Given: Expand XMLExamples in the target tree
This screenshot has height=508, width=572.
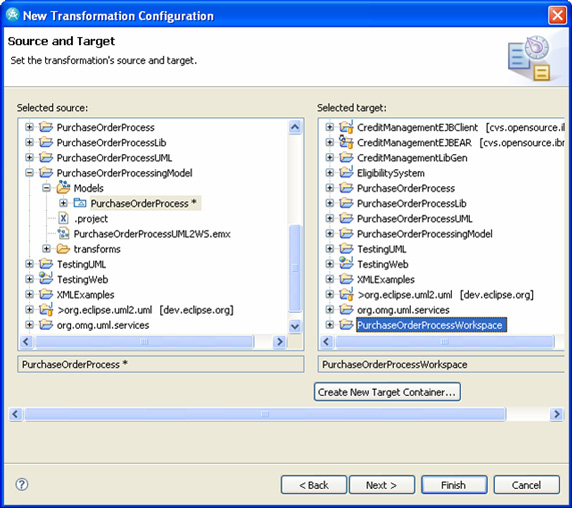Looking at the screenshot, I should point(330,279).
